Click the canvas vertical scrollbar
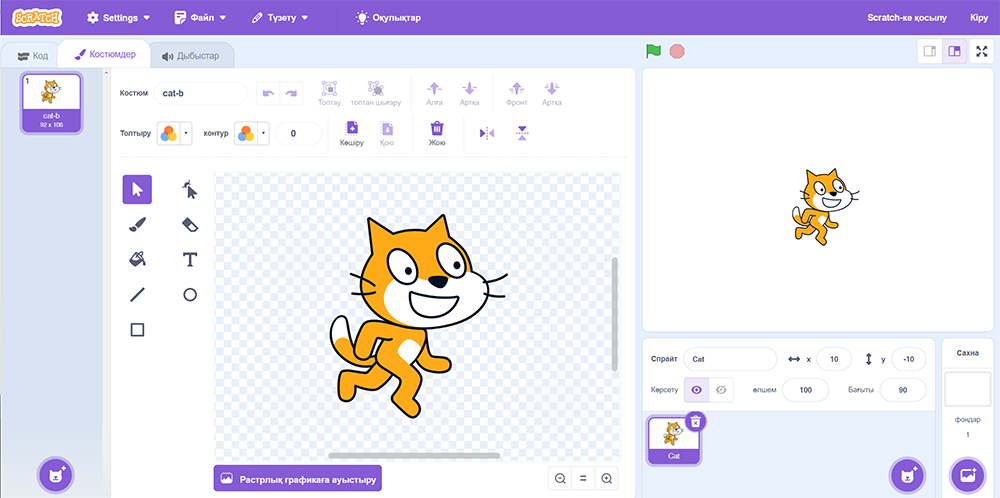The height and width of the screenshot is (498, 1000). (615, 314)
